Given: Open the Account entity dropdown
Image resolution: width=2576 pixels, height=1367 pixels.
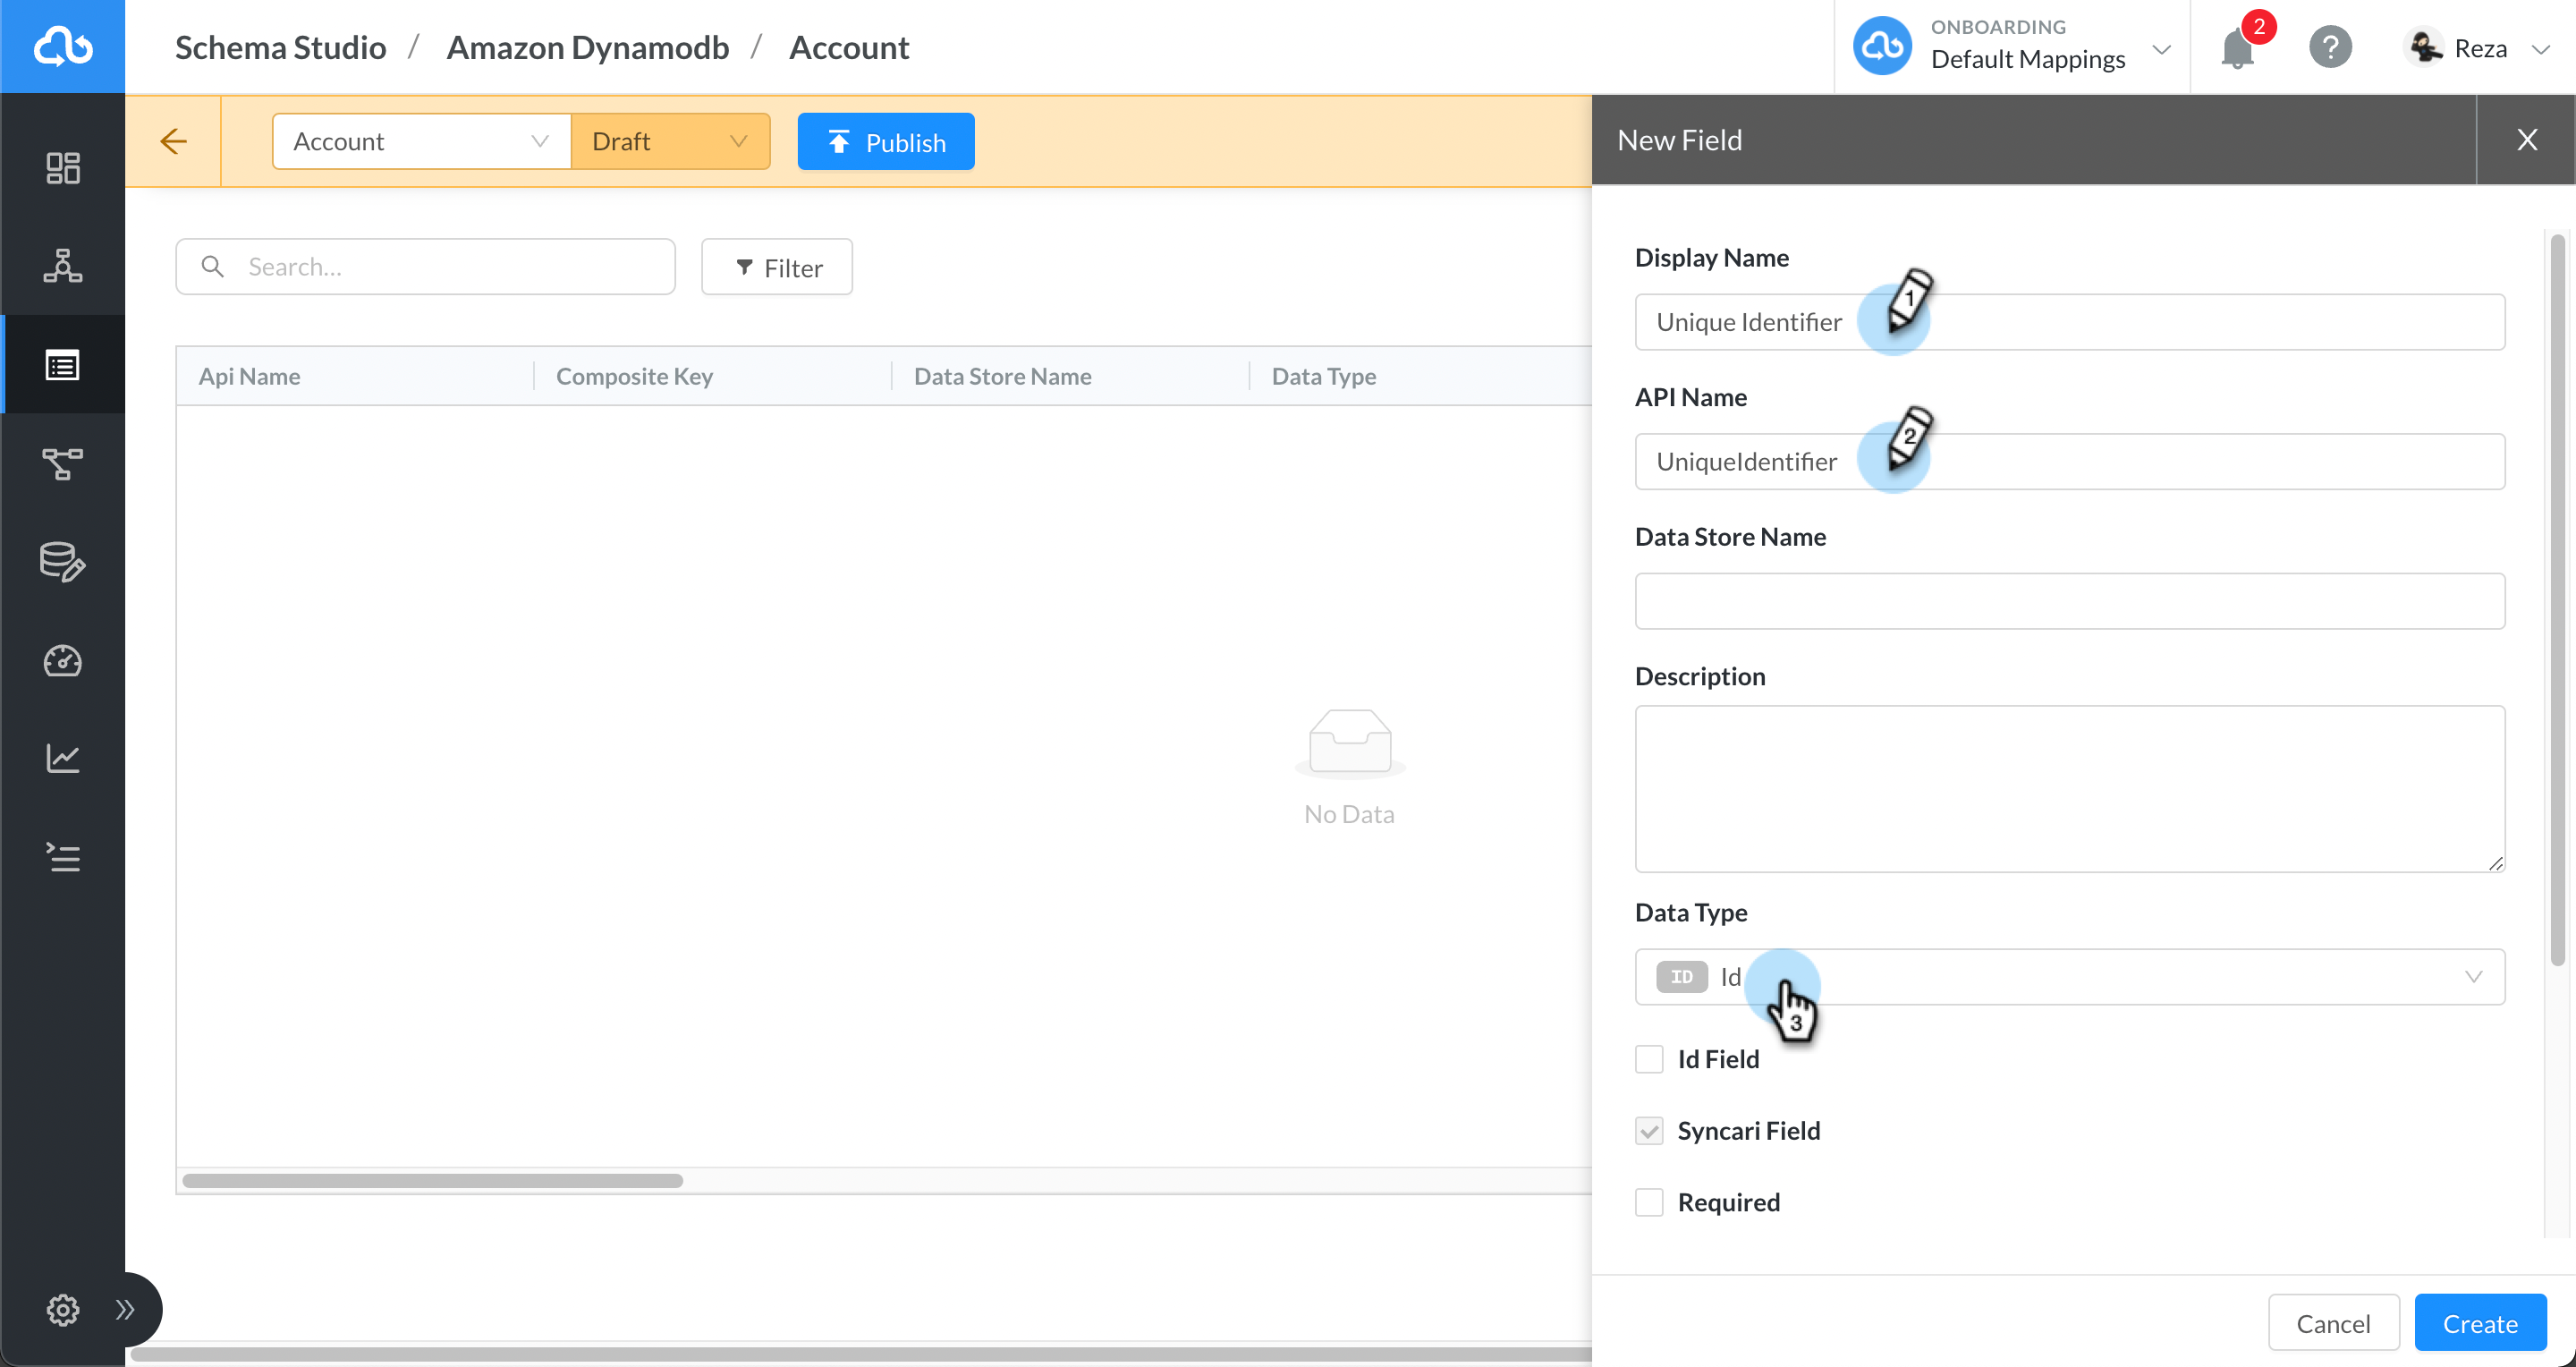Looking at the screenshot, I should tap(421, 141).
